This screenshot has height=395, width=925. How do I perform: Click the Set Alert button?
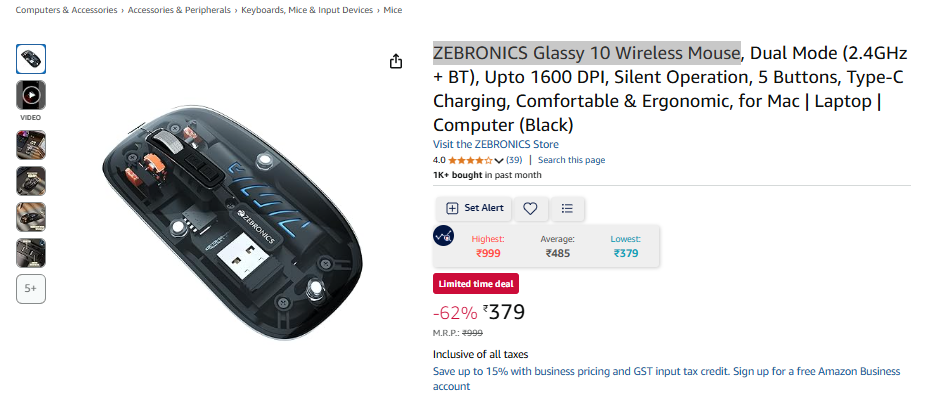point(475,208)
